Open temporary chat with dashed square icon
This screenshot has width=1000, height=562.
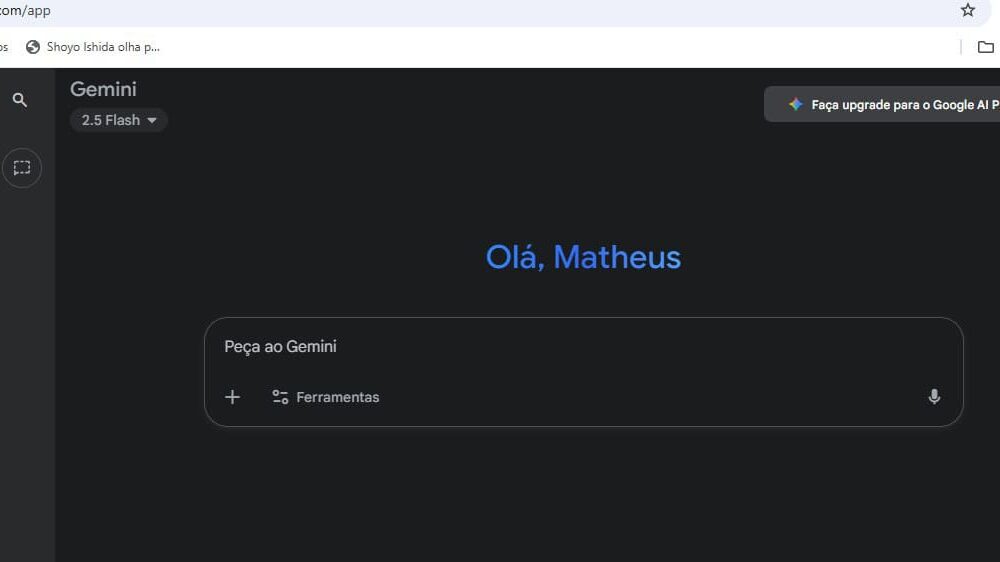tap(22, 168)
